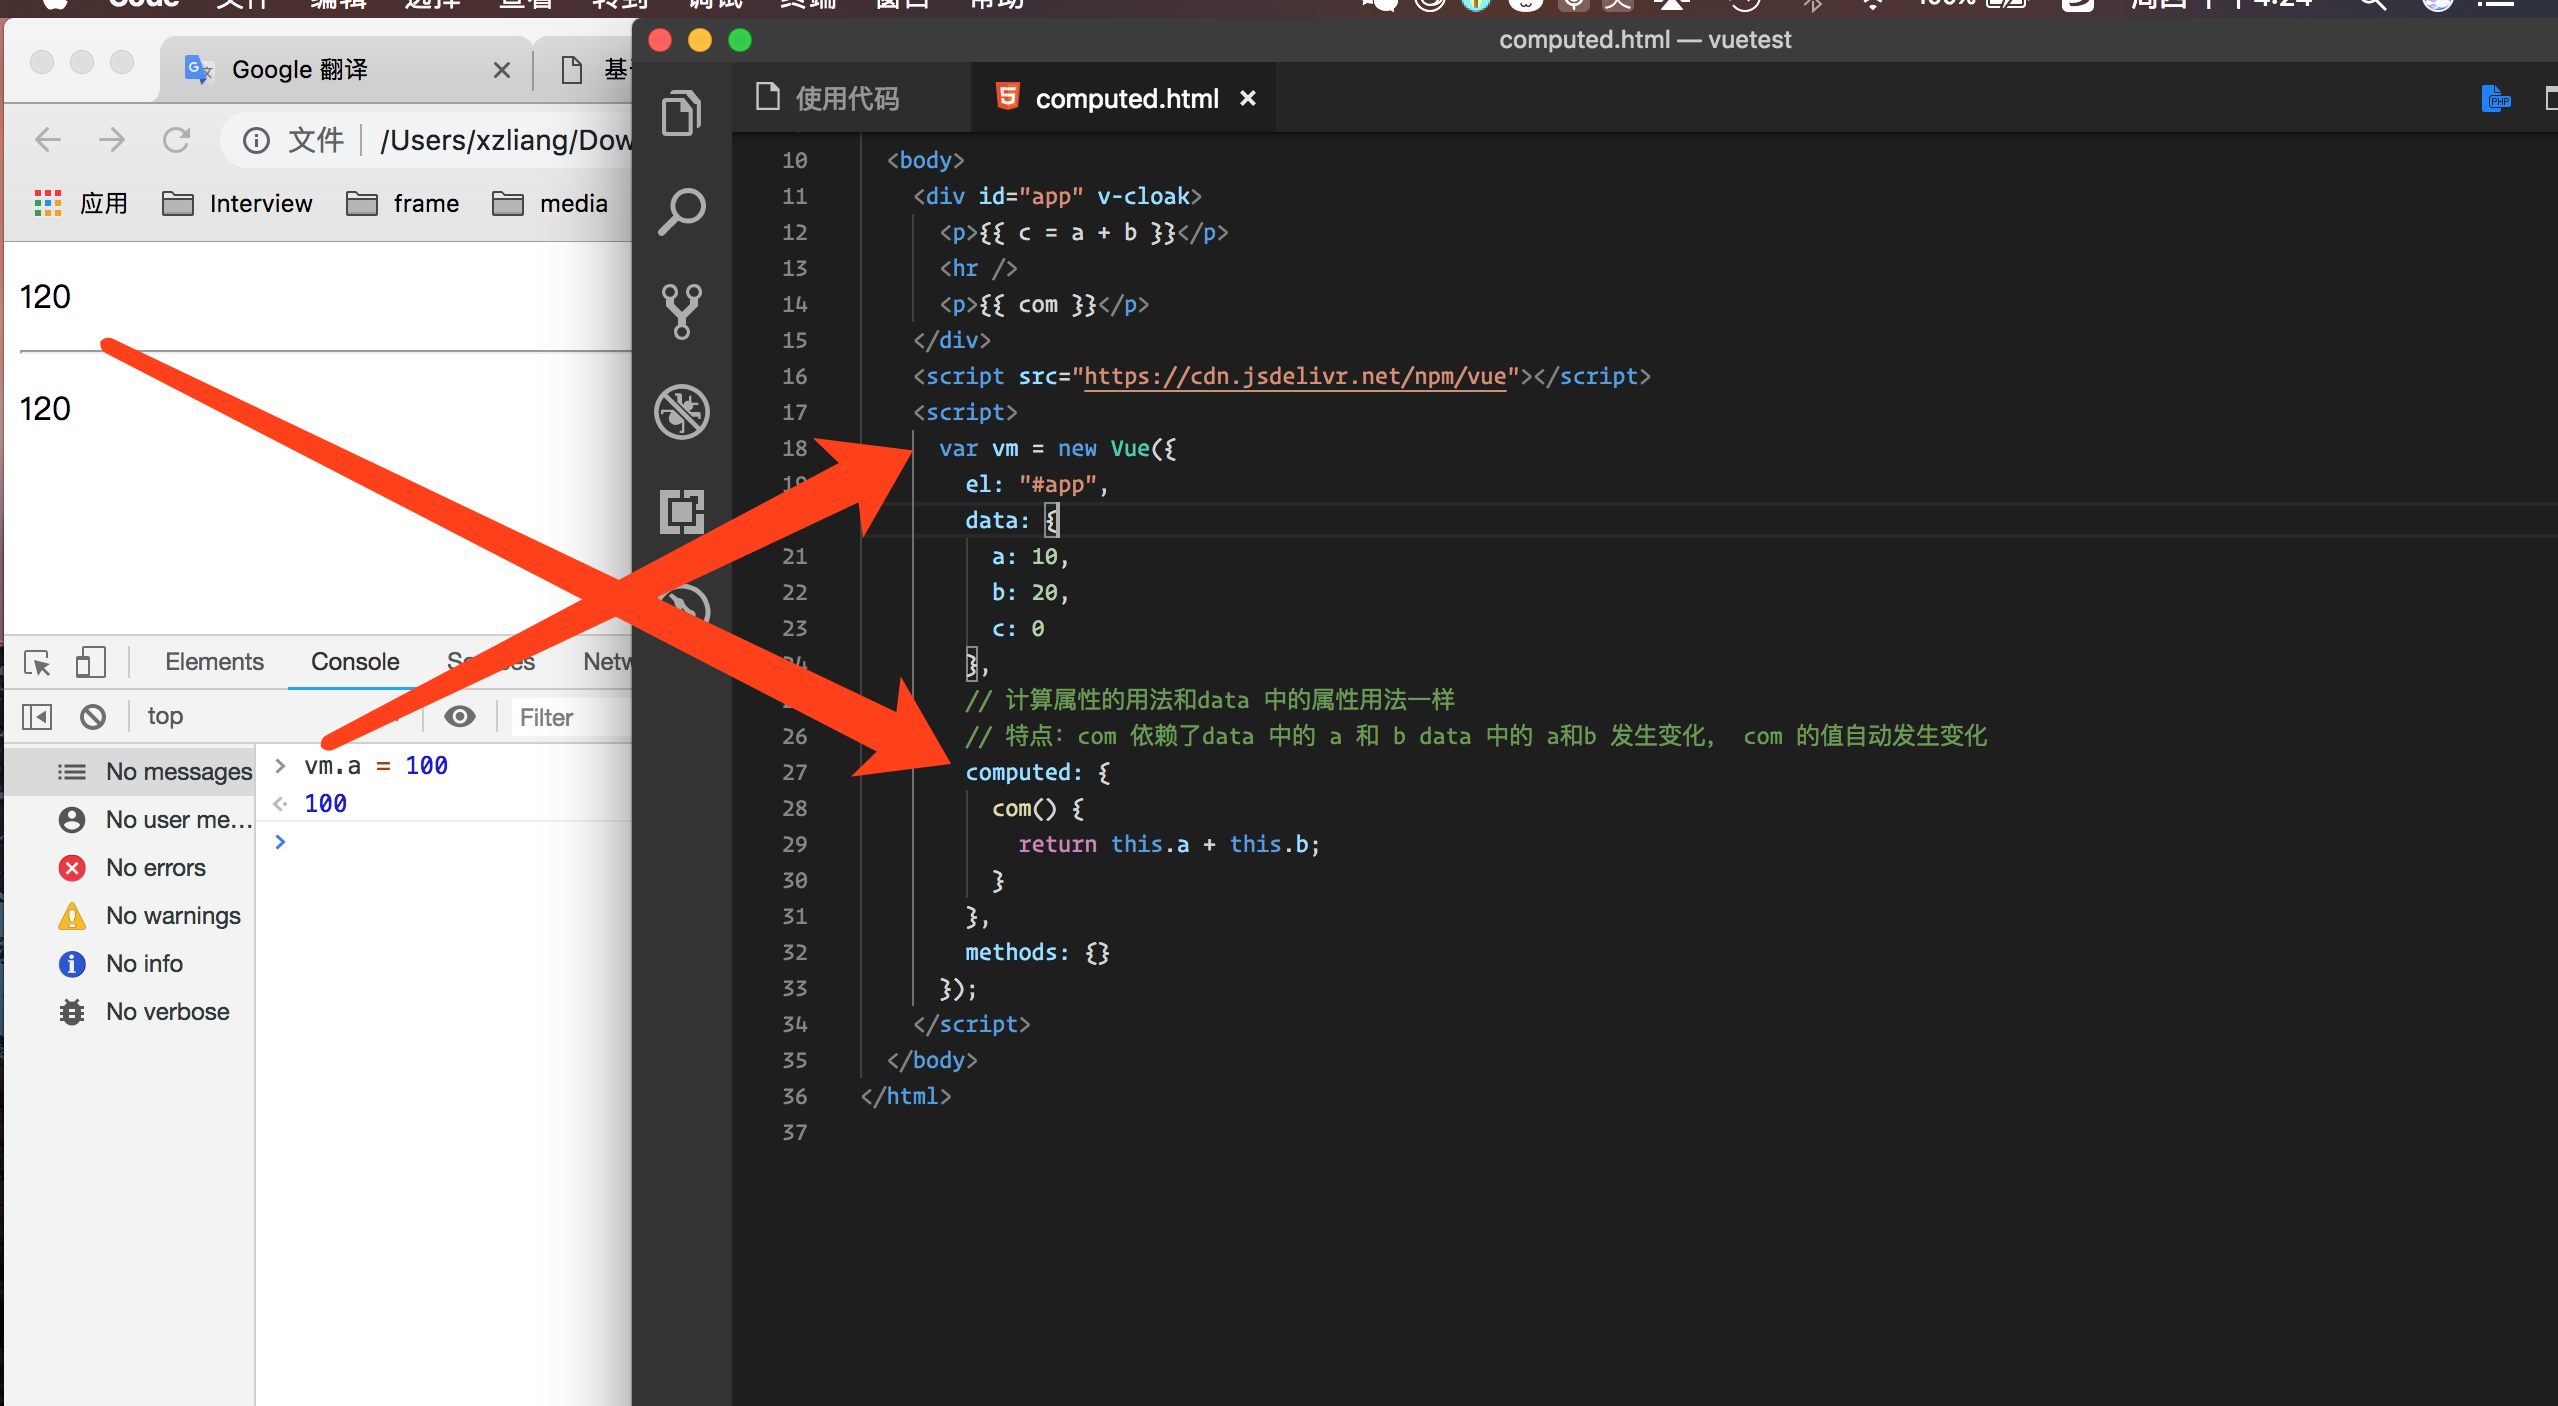Screen dimensions: 2558x1406
Task: Close the computed.html editor tab
Action: pos(1248,98)
